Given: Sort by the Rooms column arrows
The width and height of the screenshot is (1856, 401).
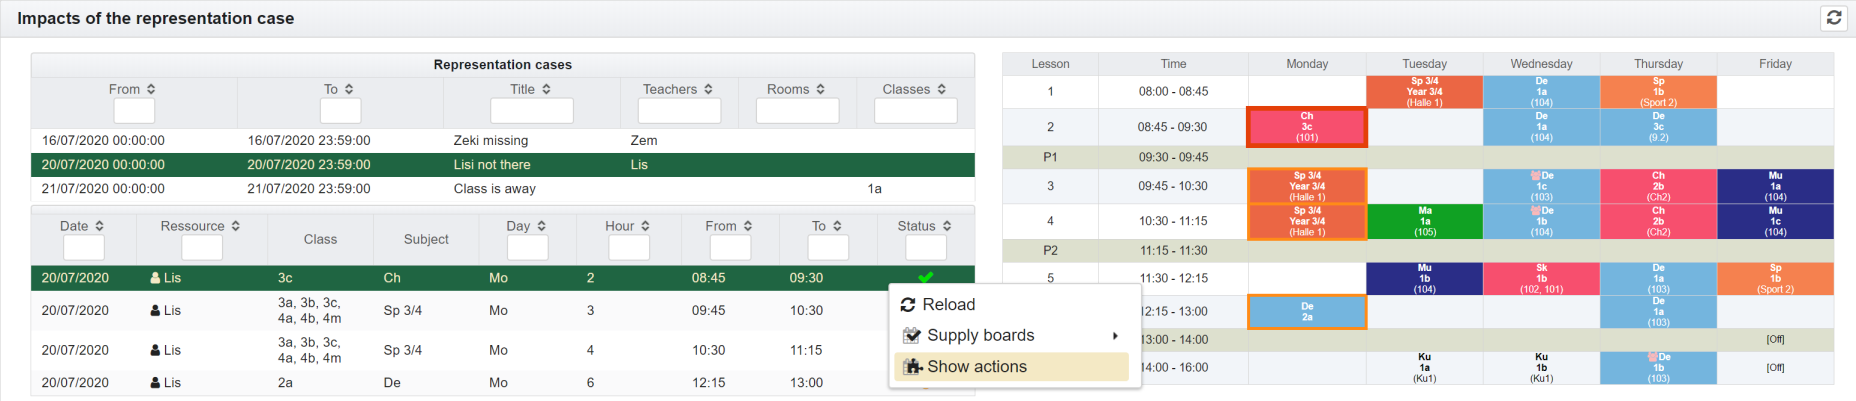Looking at the screenshot, I should point(821,90).
